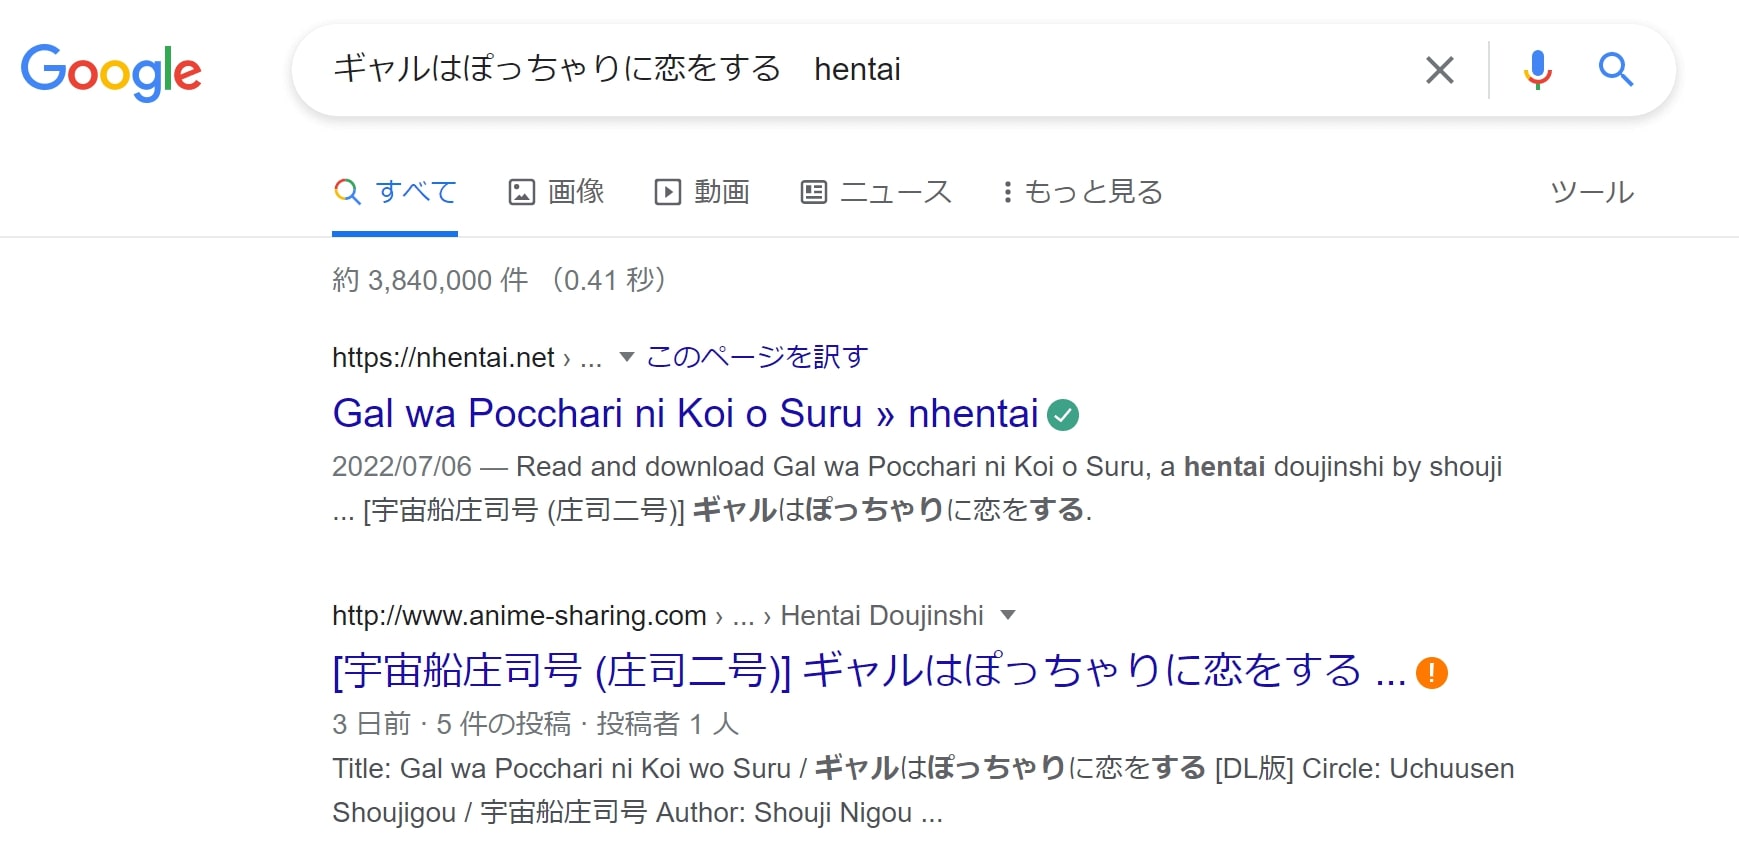The width and height of the screenshot is (1739, 847).
Task: Focus the search query input field
Action: 870,69
